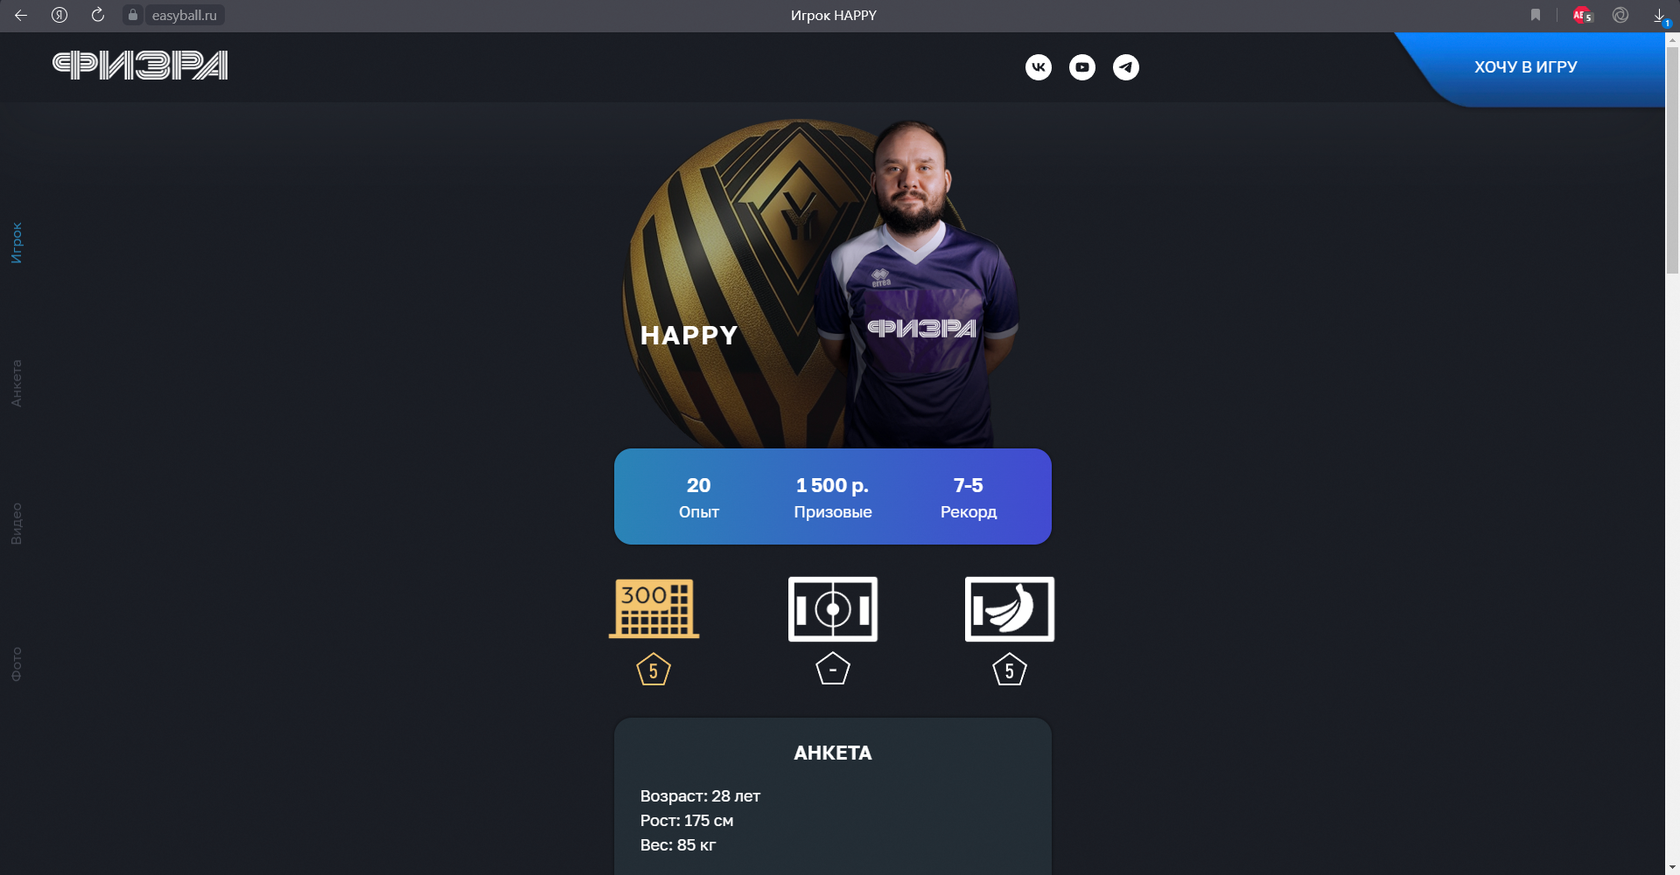
Task: Open the VK social link icon
Action: (1038, 67)
